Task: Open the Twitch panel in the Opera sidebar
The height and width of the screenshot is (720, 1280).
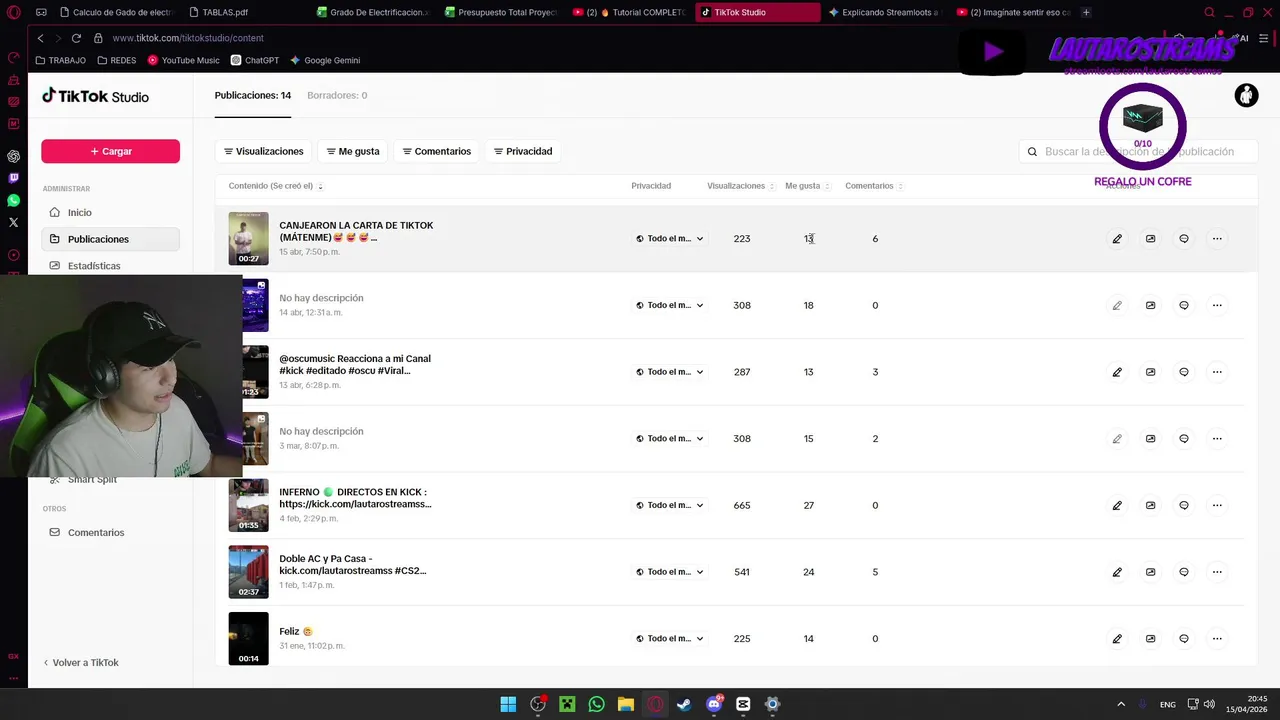Action: 13,178
